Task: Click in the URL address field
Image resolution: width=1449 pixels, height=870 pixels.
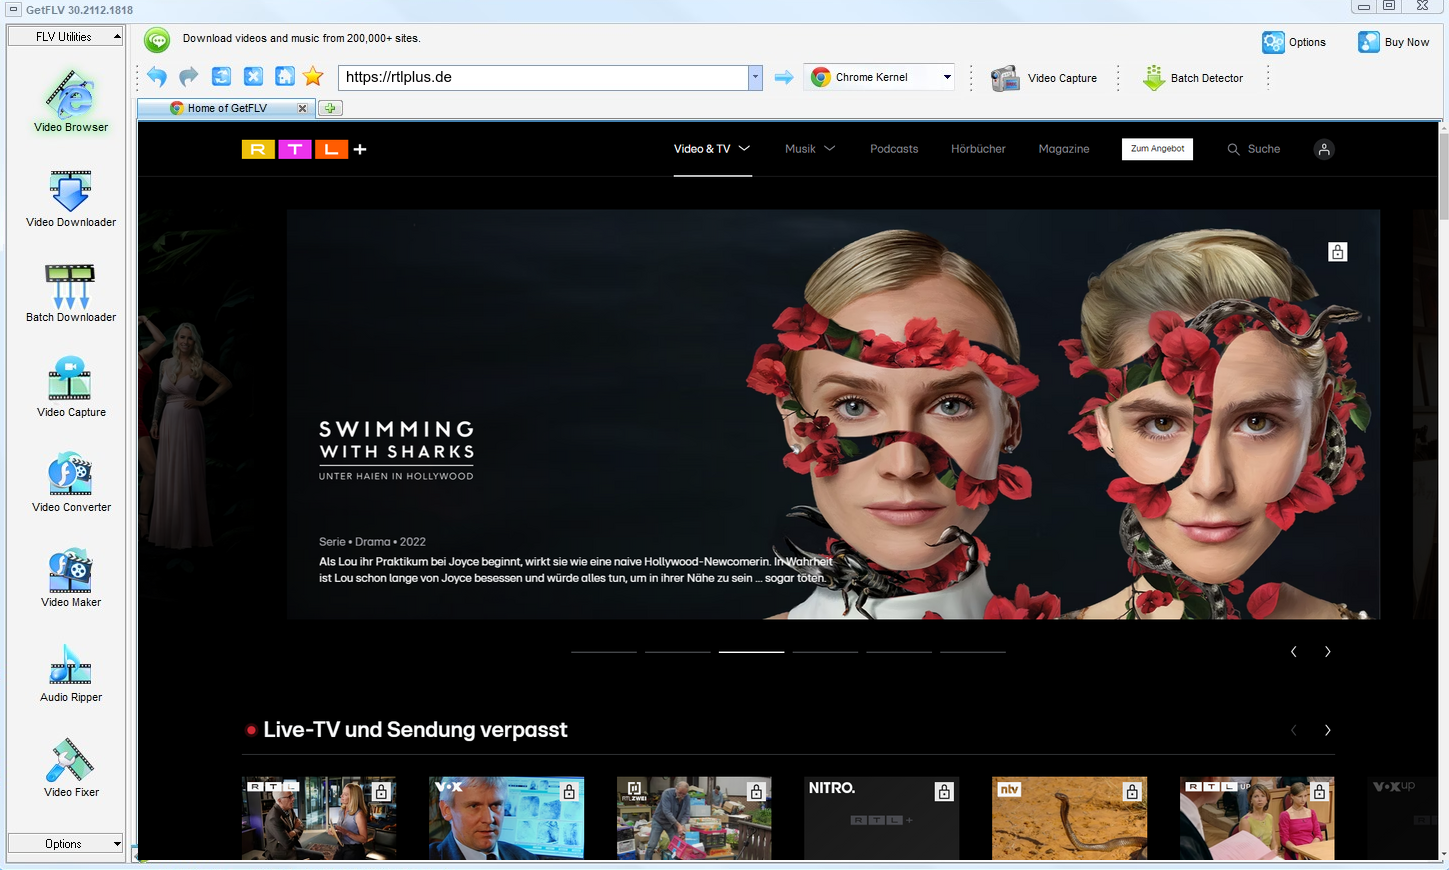Action: pos(543,77)
